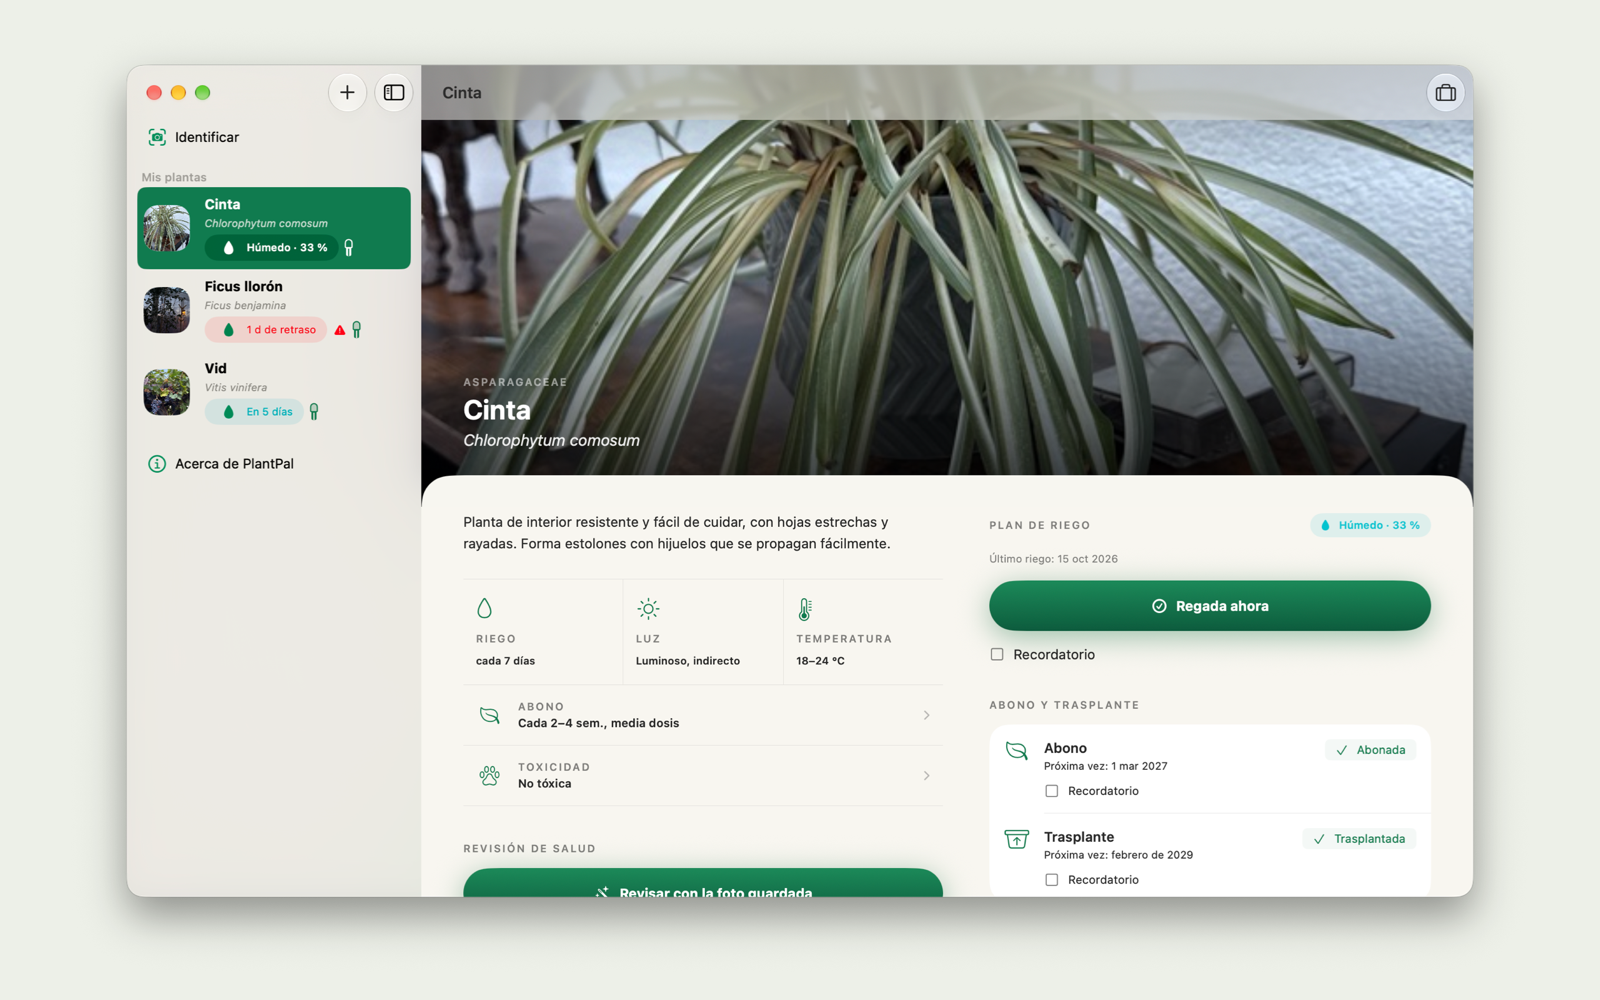
Task: Click the water drop Riego icon
Action: click(485, 608)
